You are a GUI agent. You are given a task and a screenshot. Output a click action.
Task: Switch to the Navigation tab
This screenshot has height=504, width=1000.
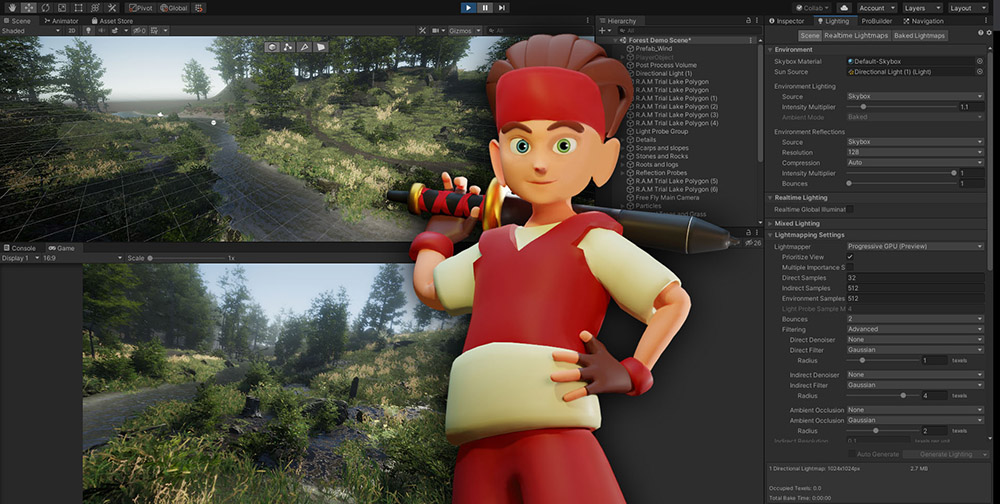(923, 21)
